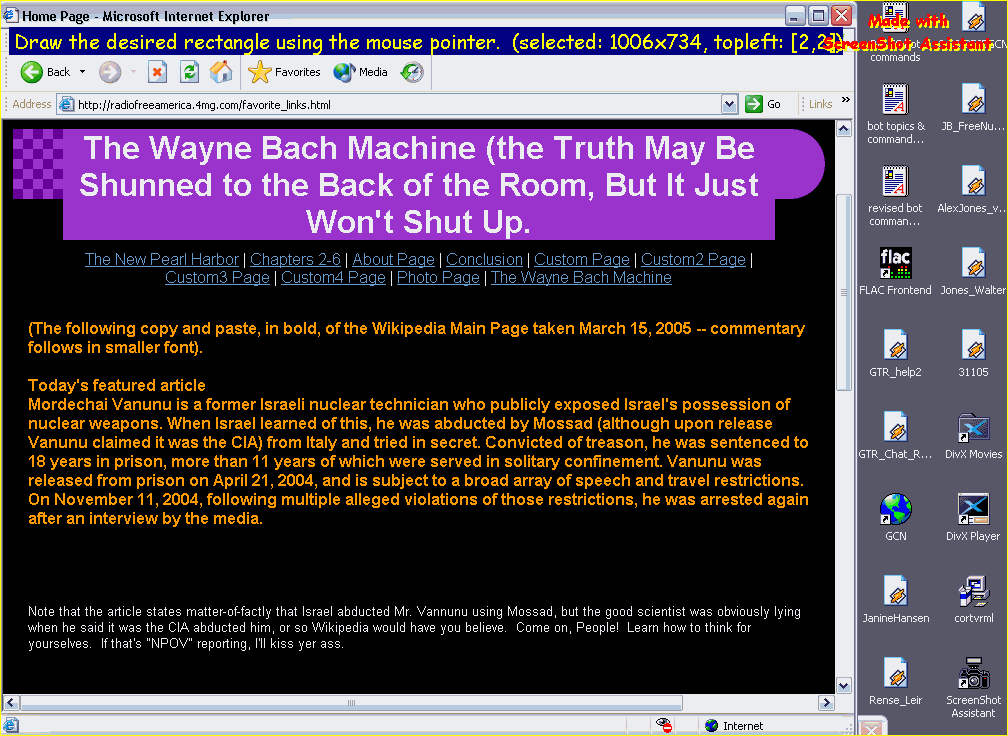The width and height of the screenshot is (1008, 736).
Task: Select 'revised bot comman...' desktop icon
Action: pyautogui.click(x=895, y=196)
